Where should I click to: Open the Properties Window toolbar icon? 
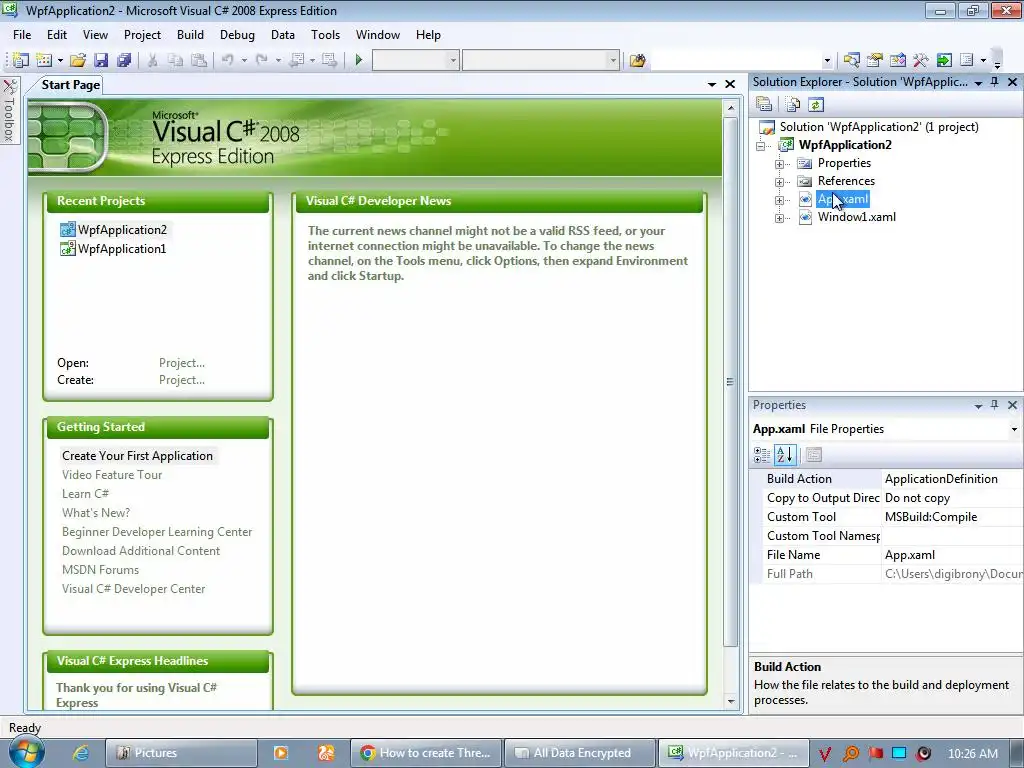click(874, 60)
